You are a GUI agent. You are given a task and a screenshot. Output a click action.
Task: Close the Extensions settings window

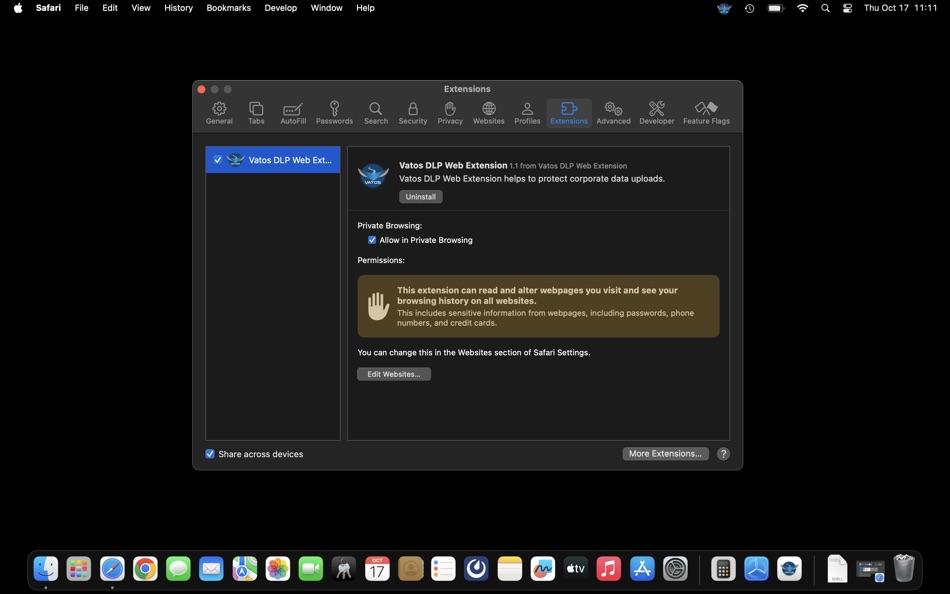201,89
